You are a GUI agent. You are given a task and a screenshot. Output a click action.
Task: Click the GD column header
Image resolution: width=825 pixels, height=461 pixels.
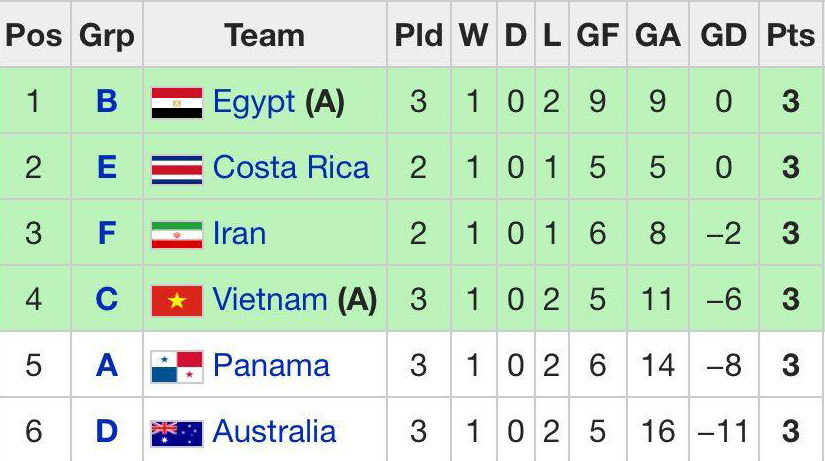click(x=723, y=35)
